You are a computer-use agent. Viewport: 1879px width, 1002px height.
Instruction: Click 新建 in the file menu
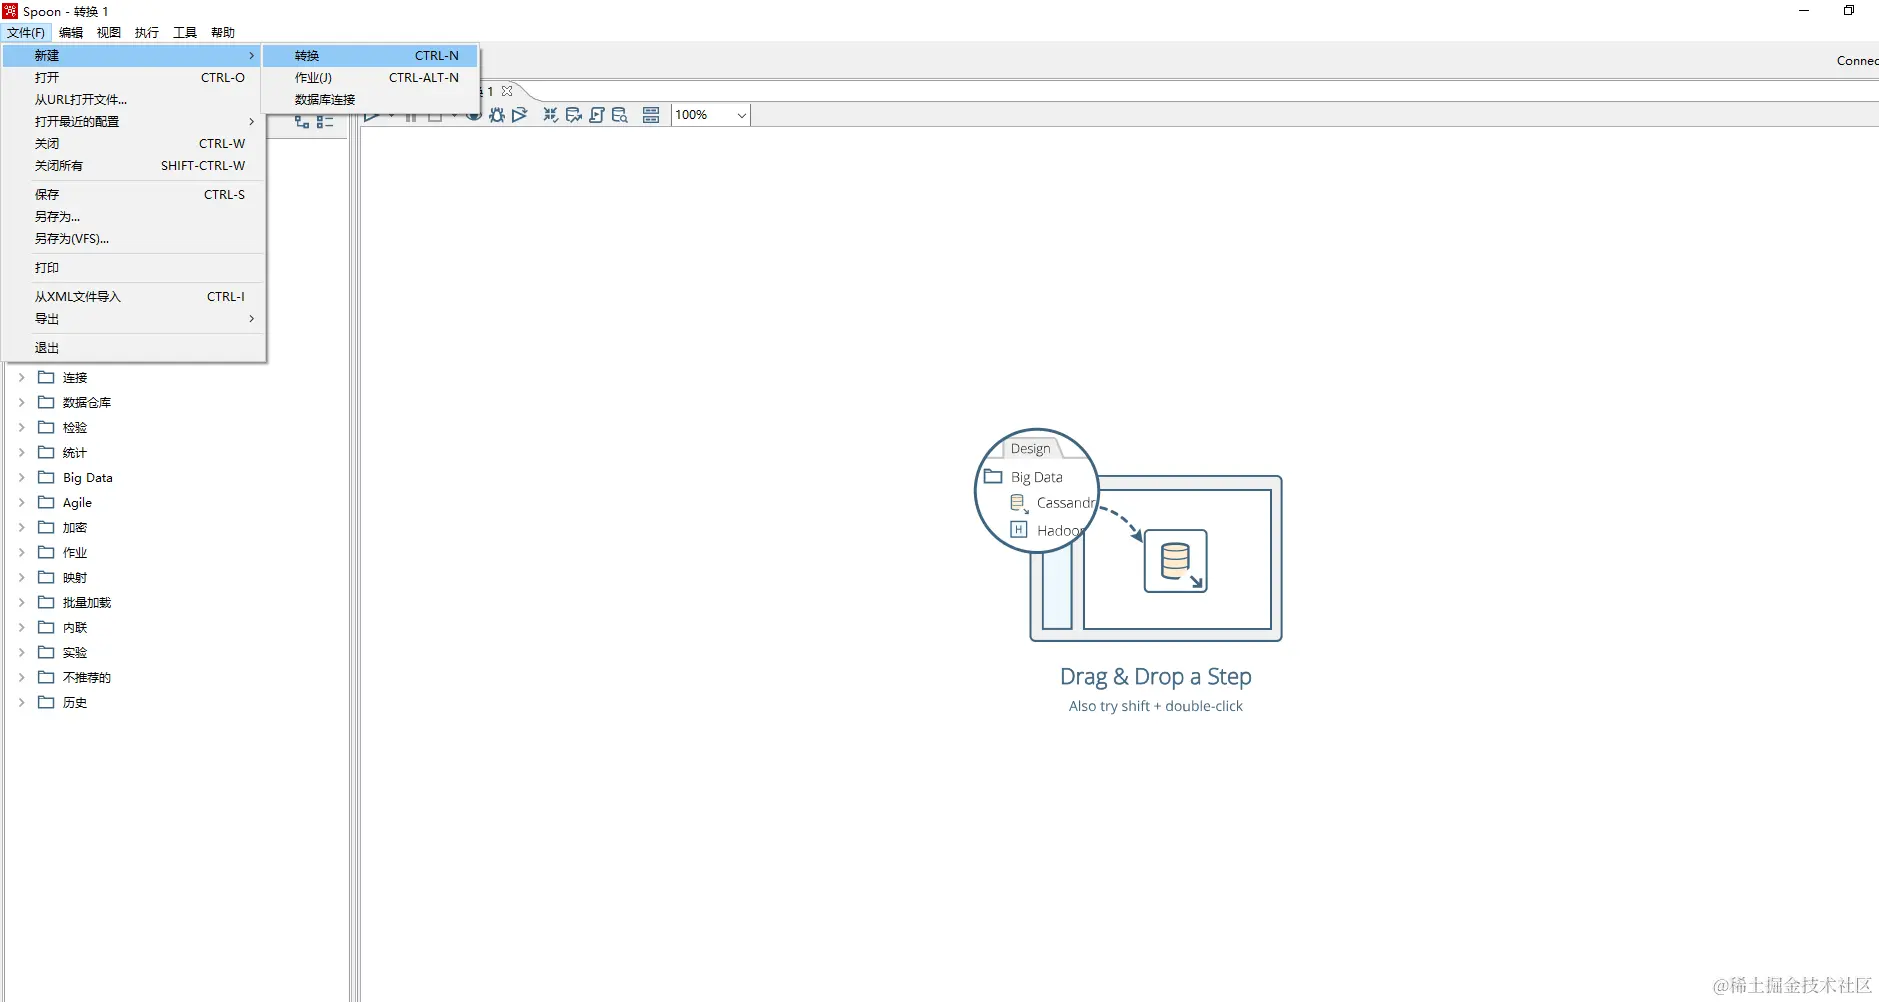tap(134, 56)
